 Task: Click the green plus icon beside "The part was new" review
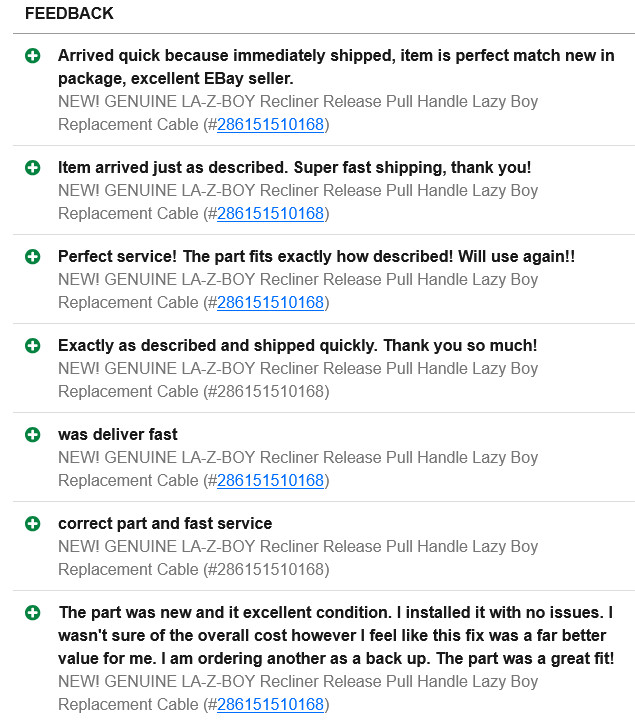33,612
